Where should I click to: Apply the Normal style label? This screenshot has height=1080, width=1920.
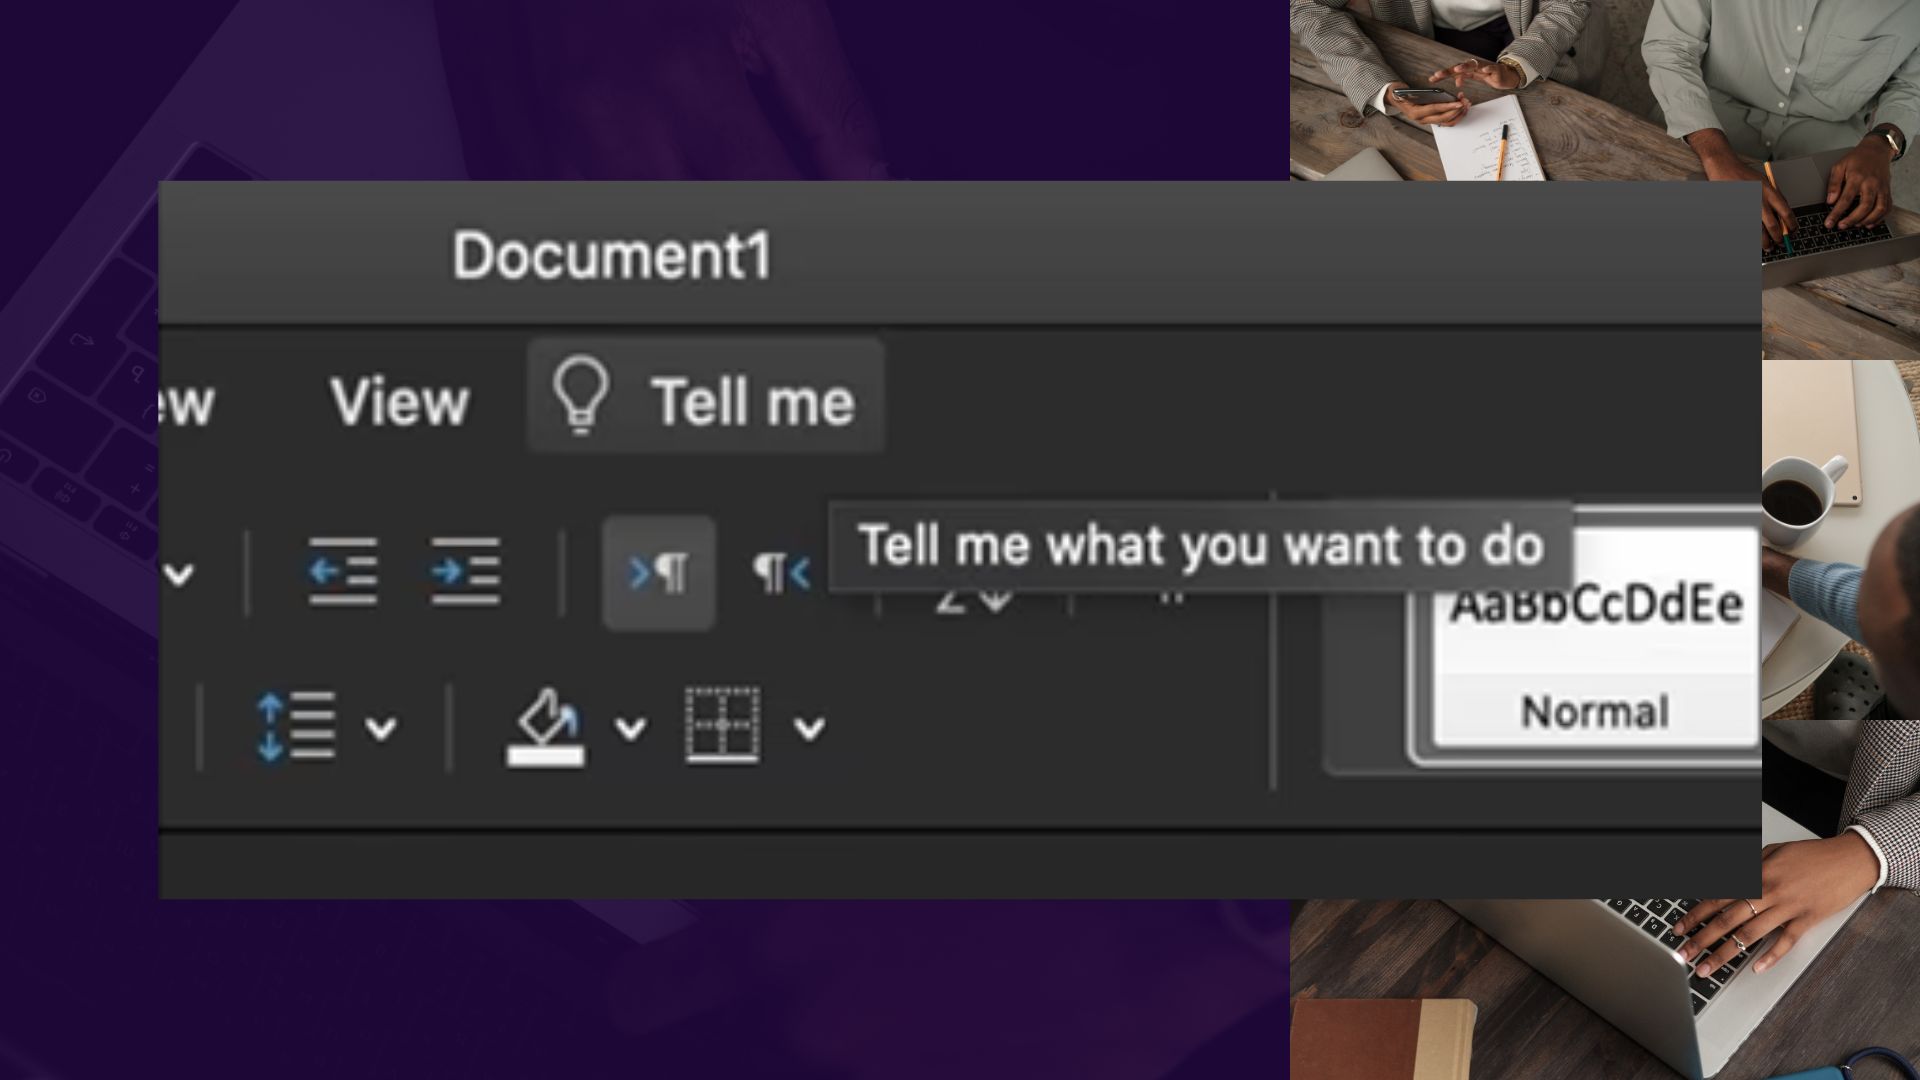[1595, 712]
